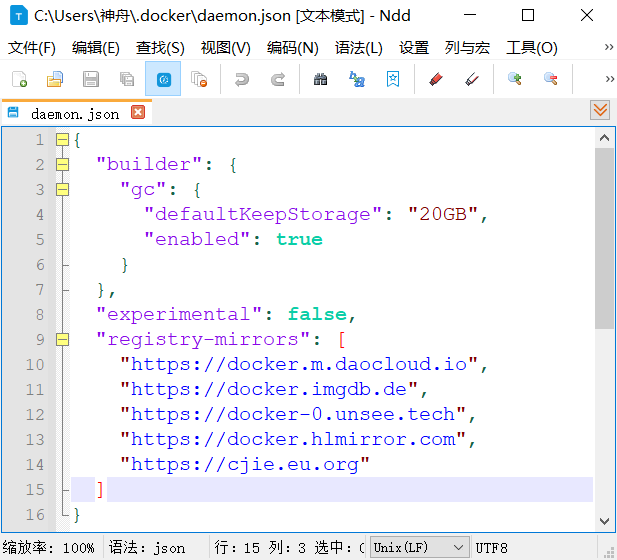Click the Close All documents icon
The height and width of the screenshot is (560, 617).
pyautogui.click(x=199, y=79)
